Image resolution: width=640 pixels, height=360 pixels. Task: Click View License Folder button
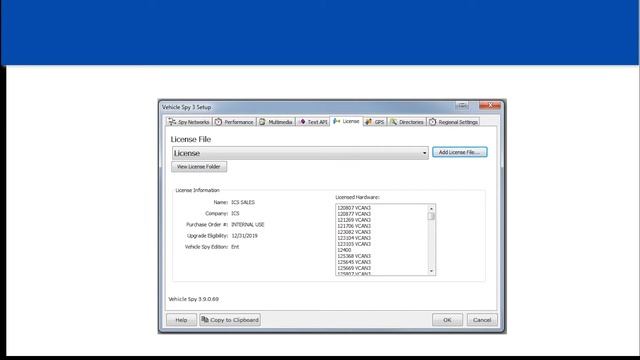[x=199, y=167]
